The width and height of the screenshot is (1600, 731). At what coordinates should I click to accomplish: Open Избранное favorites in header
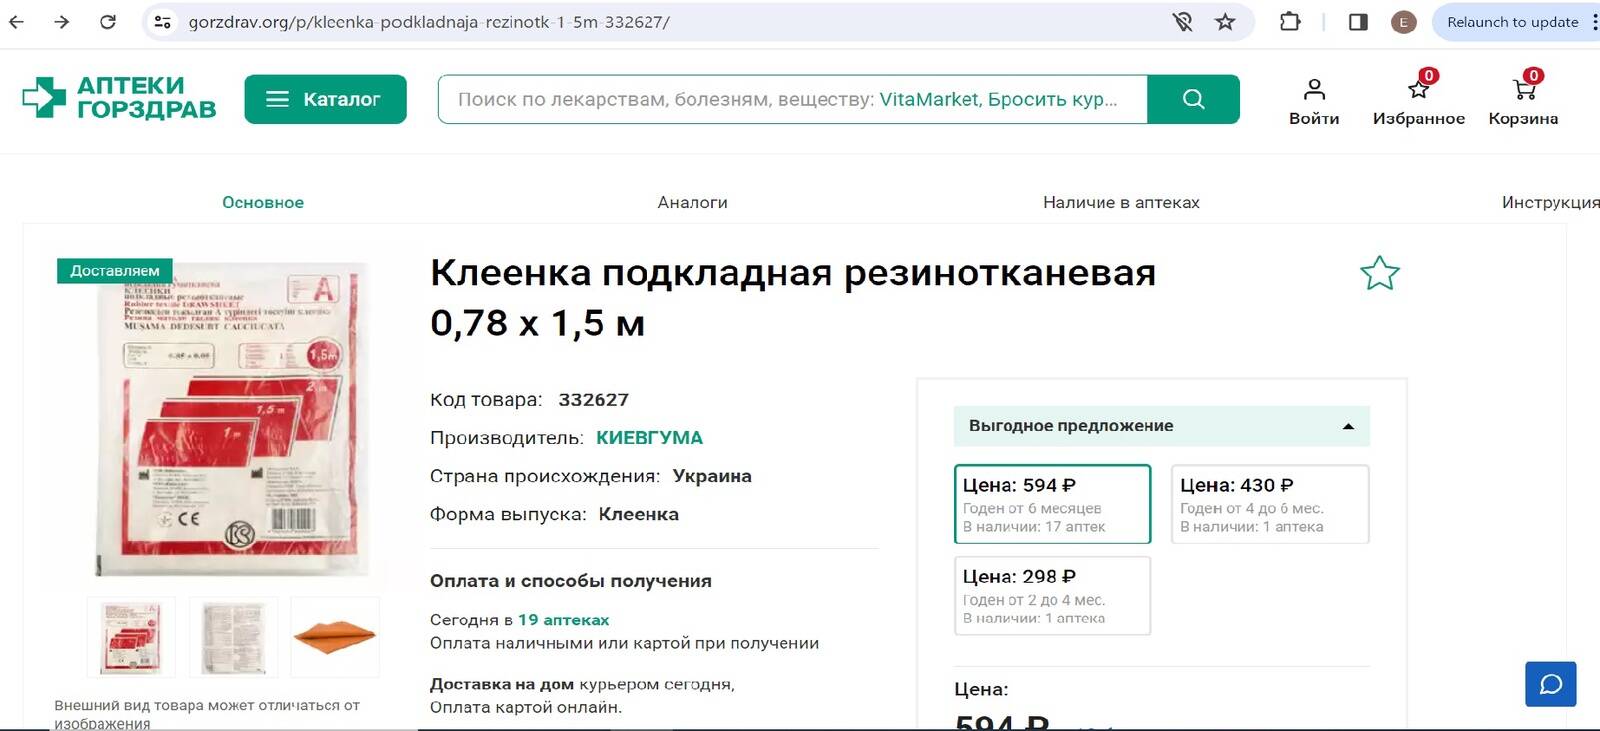[x=1418, y=91]
